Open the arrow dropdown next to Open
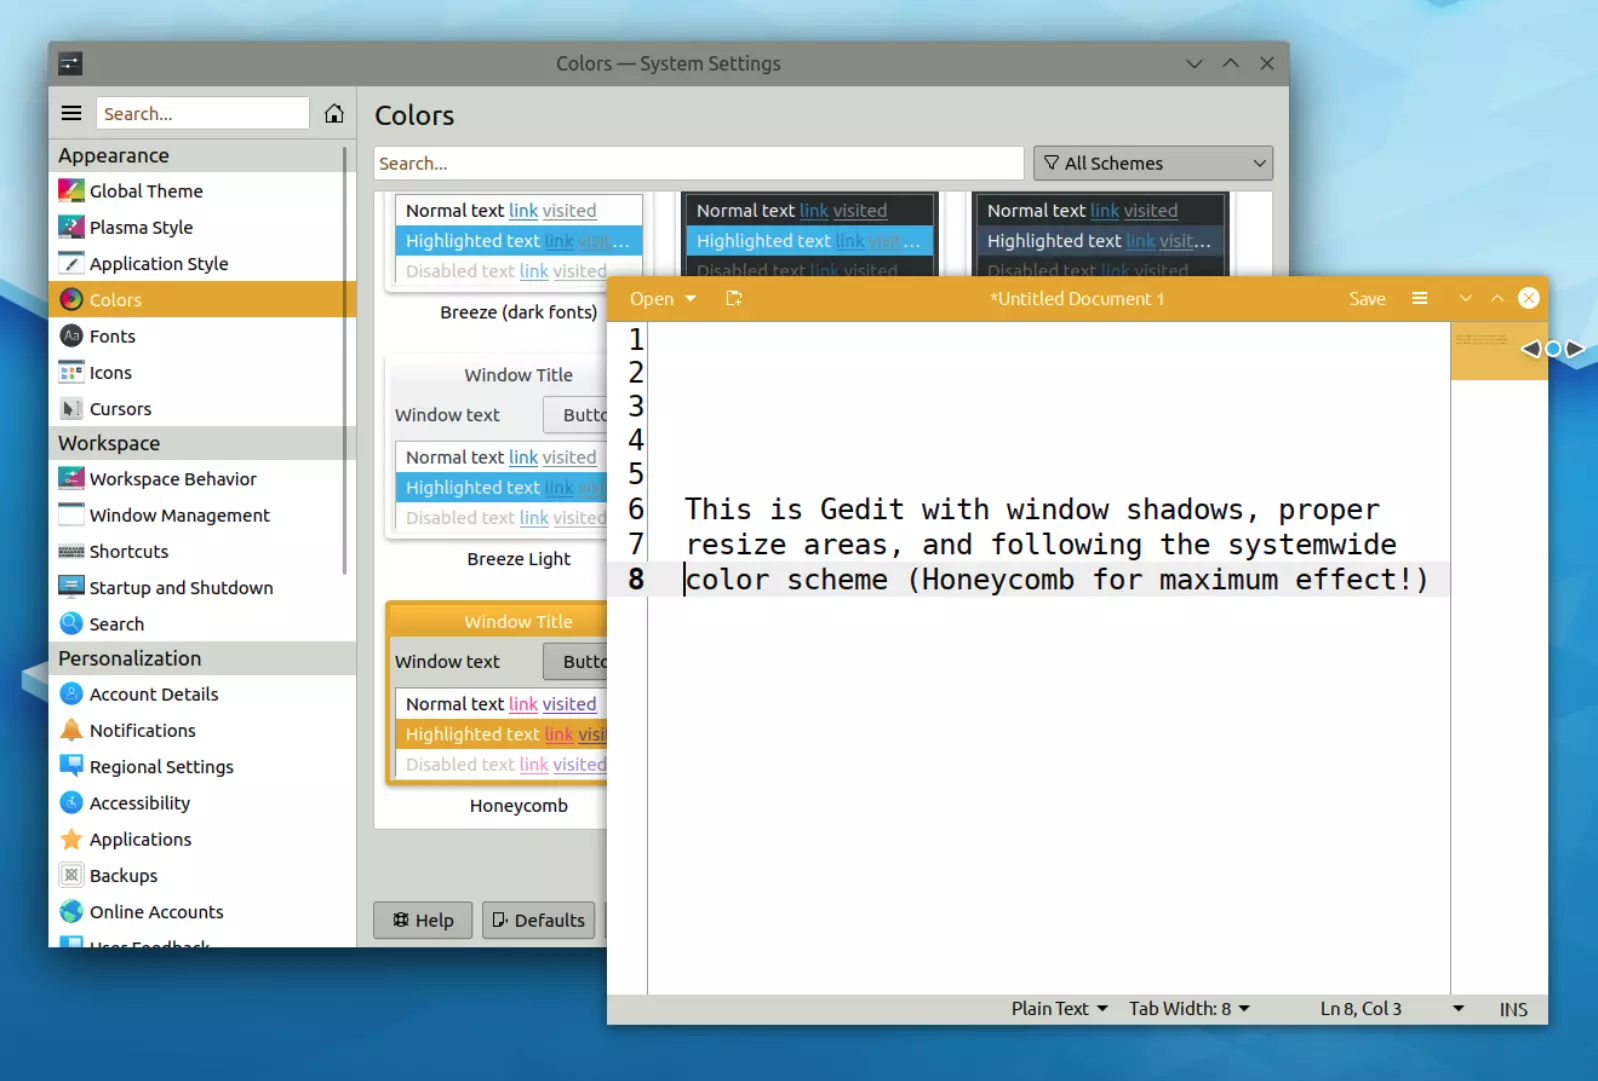This screenshot has height=1081, width=1598. [690, 299]
